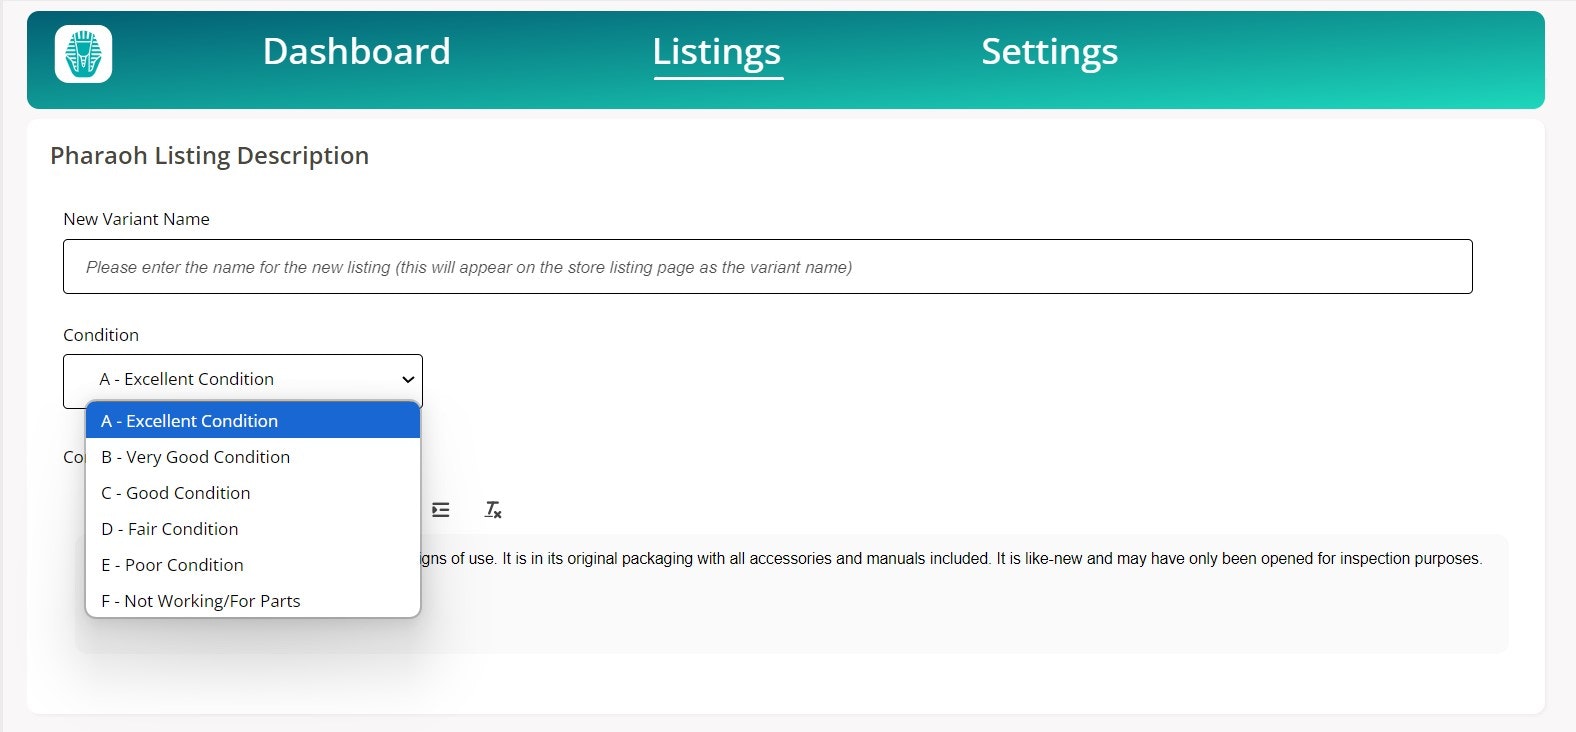The height and width of the screenshot is (732, 1576).
Task: Collapse the Condition dropdown selector
Action: 243,380
